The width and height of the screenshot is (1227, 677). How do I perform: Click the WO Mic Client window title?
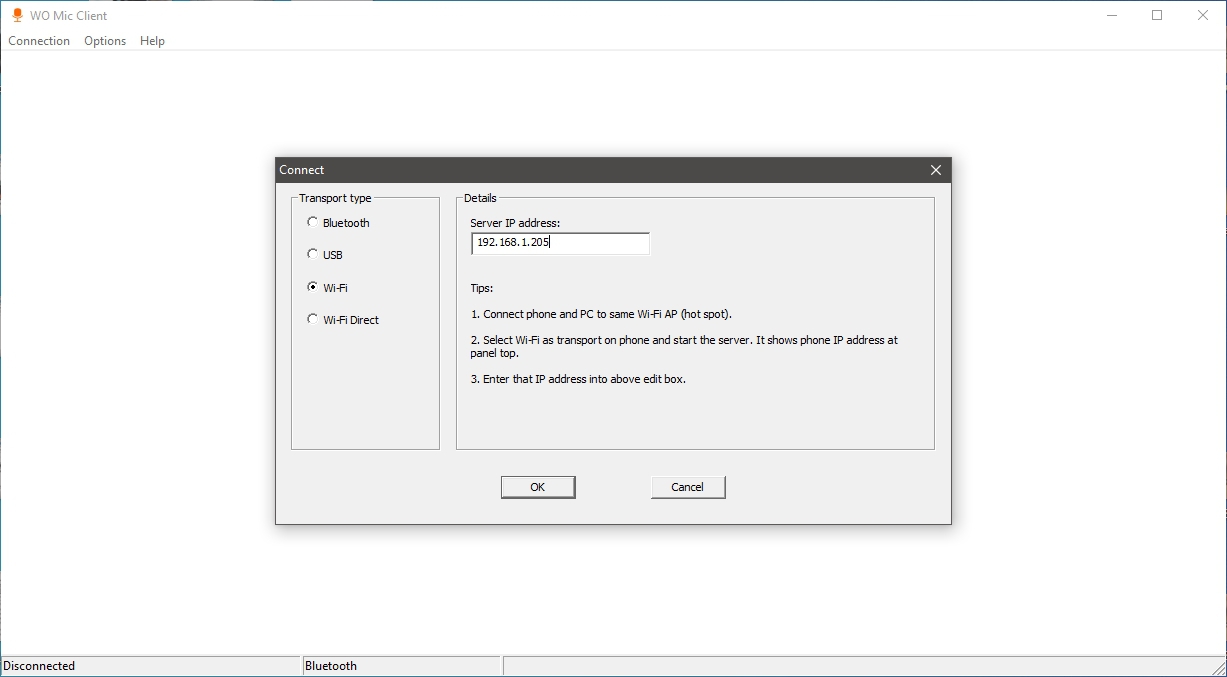point(69,16)
